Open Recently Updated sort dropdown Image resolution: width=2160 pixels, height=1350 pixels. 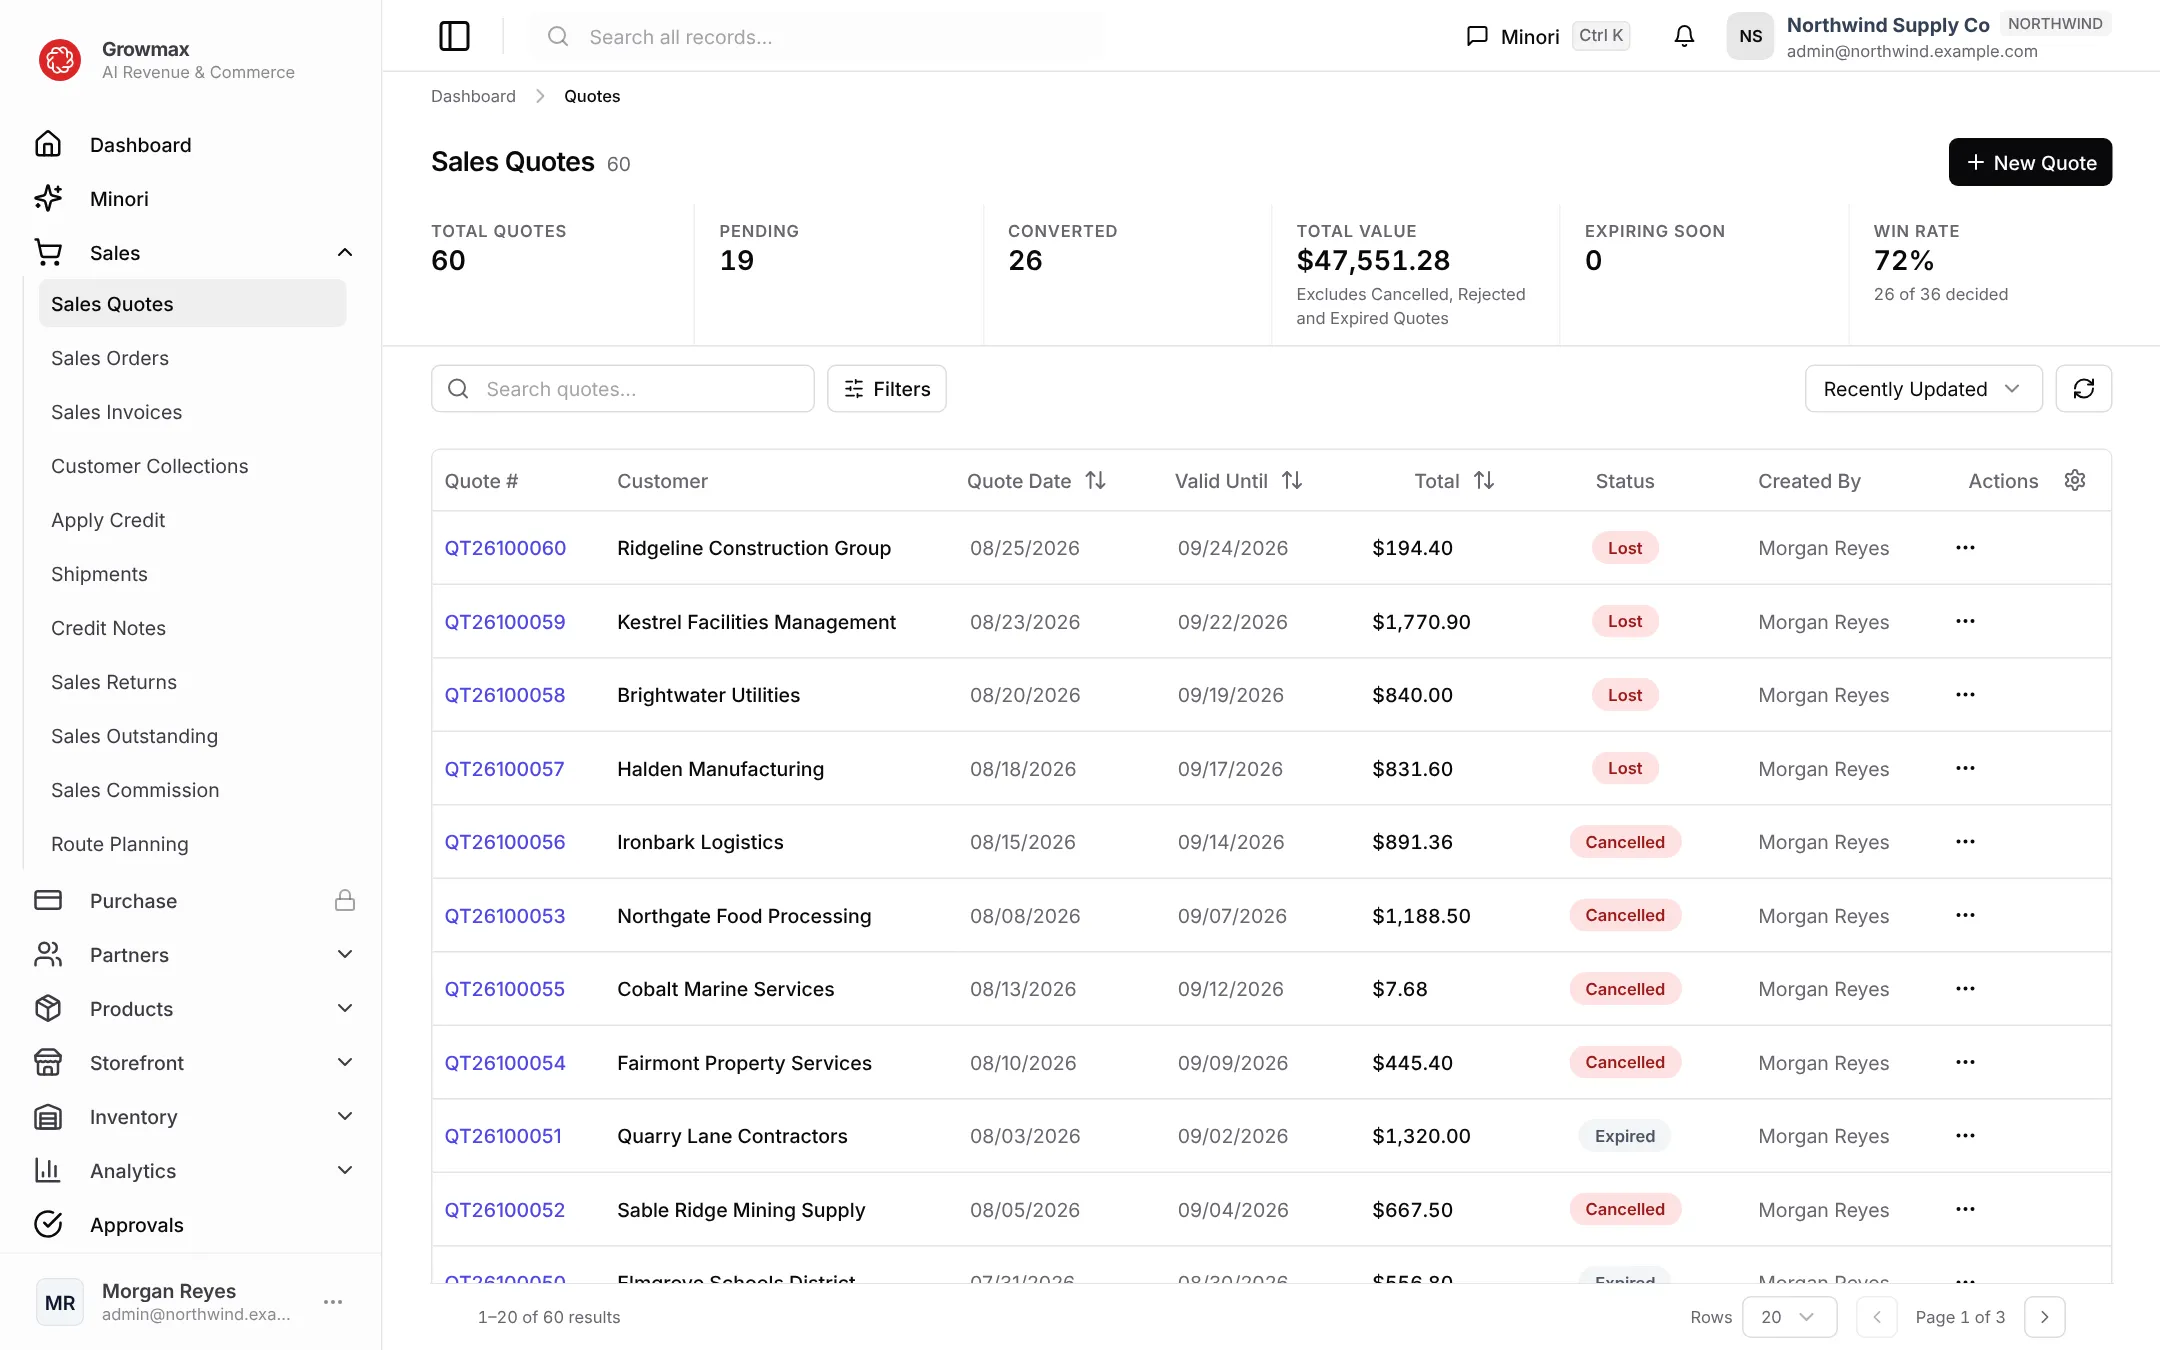pos(1923,388)
